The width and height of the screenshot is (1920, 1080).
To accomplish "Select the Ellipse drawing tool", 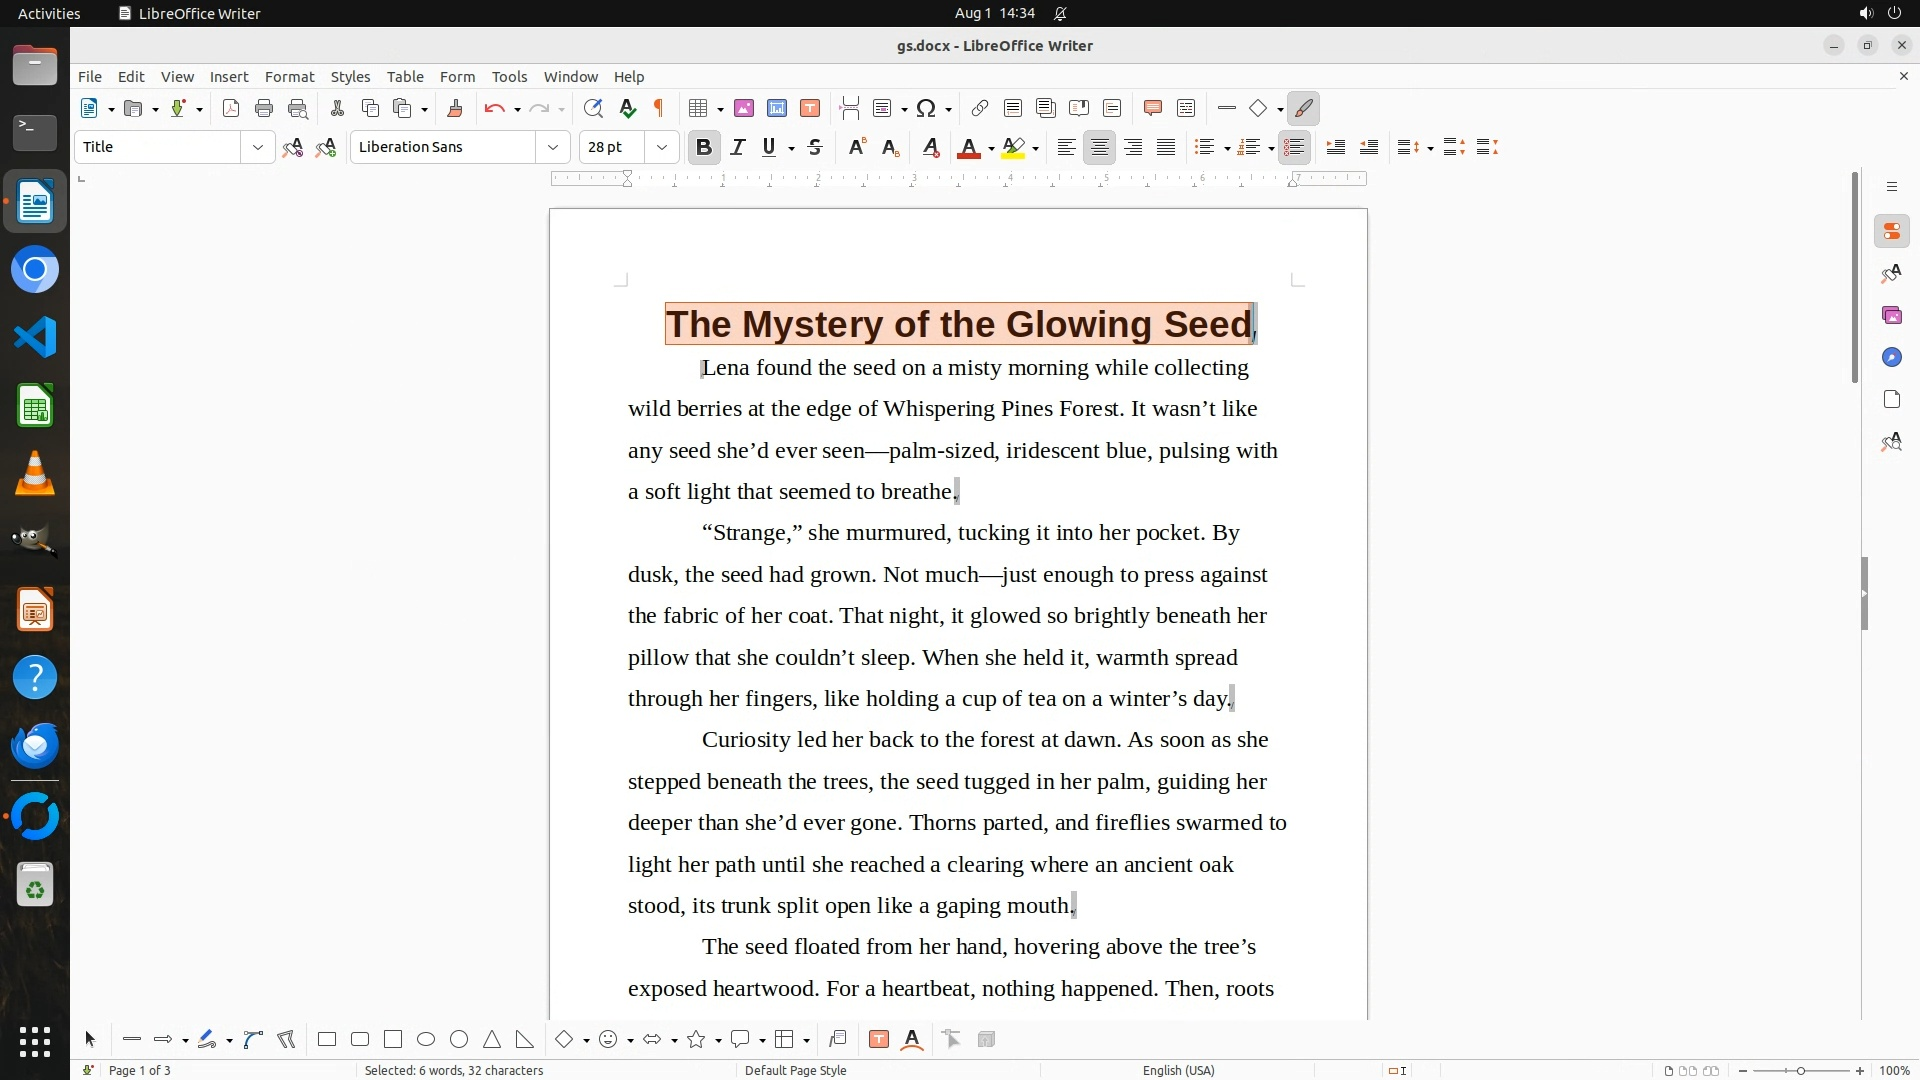I will [x=426, y=1040].
